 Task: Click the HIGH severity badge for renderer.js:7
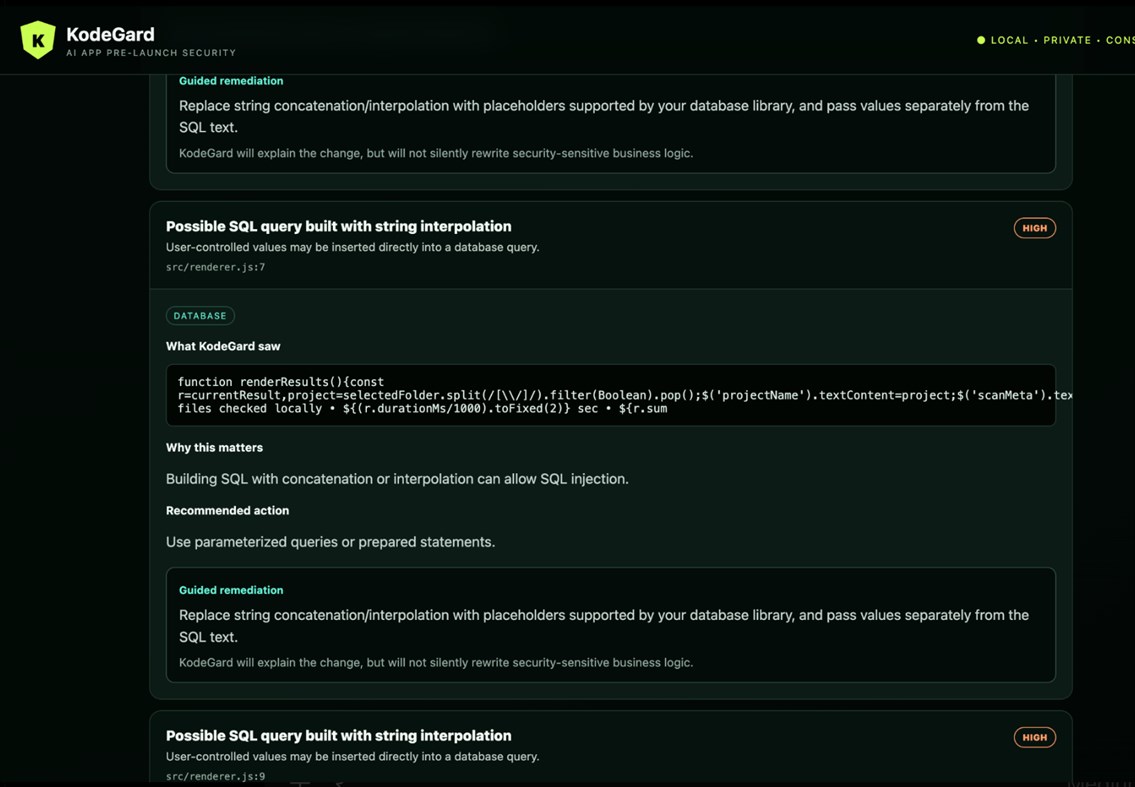click(1034, 228)
